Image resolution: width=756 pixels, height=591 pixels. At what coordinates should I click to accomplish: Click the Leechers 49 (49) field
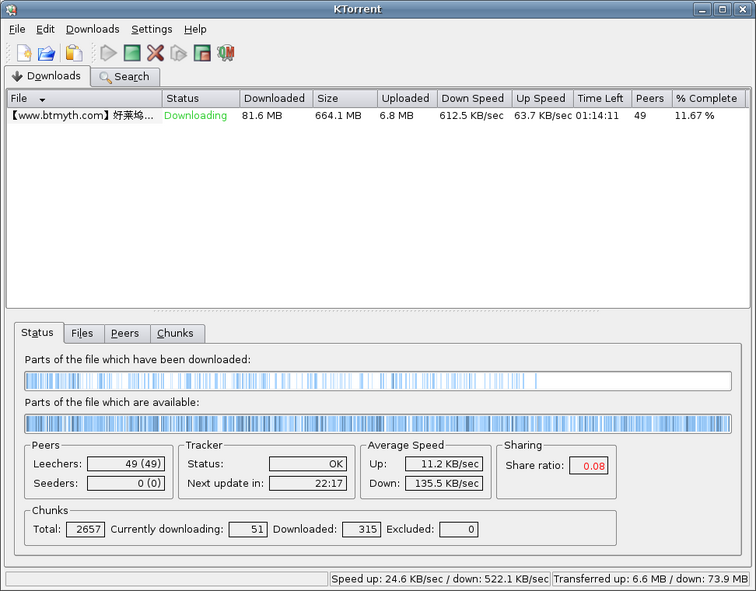coord(126,464)
